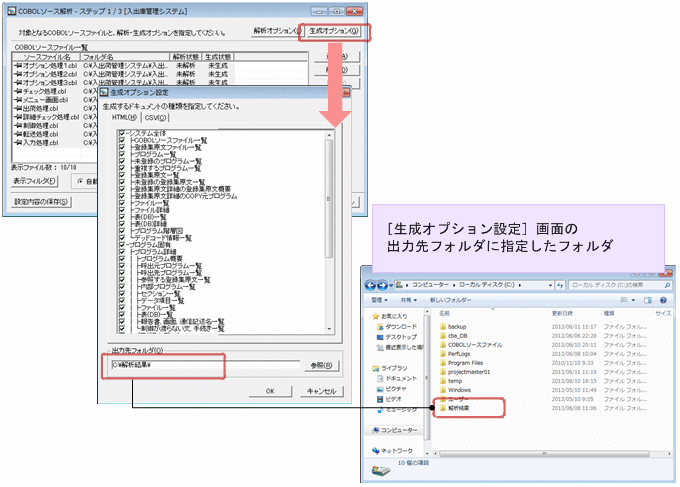Click the magnifier icon in Explorer search
Viewport: 680px width, 487px height.
coord(667,285)
